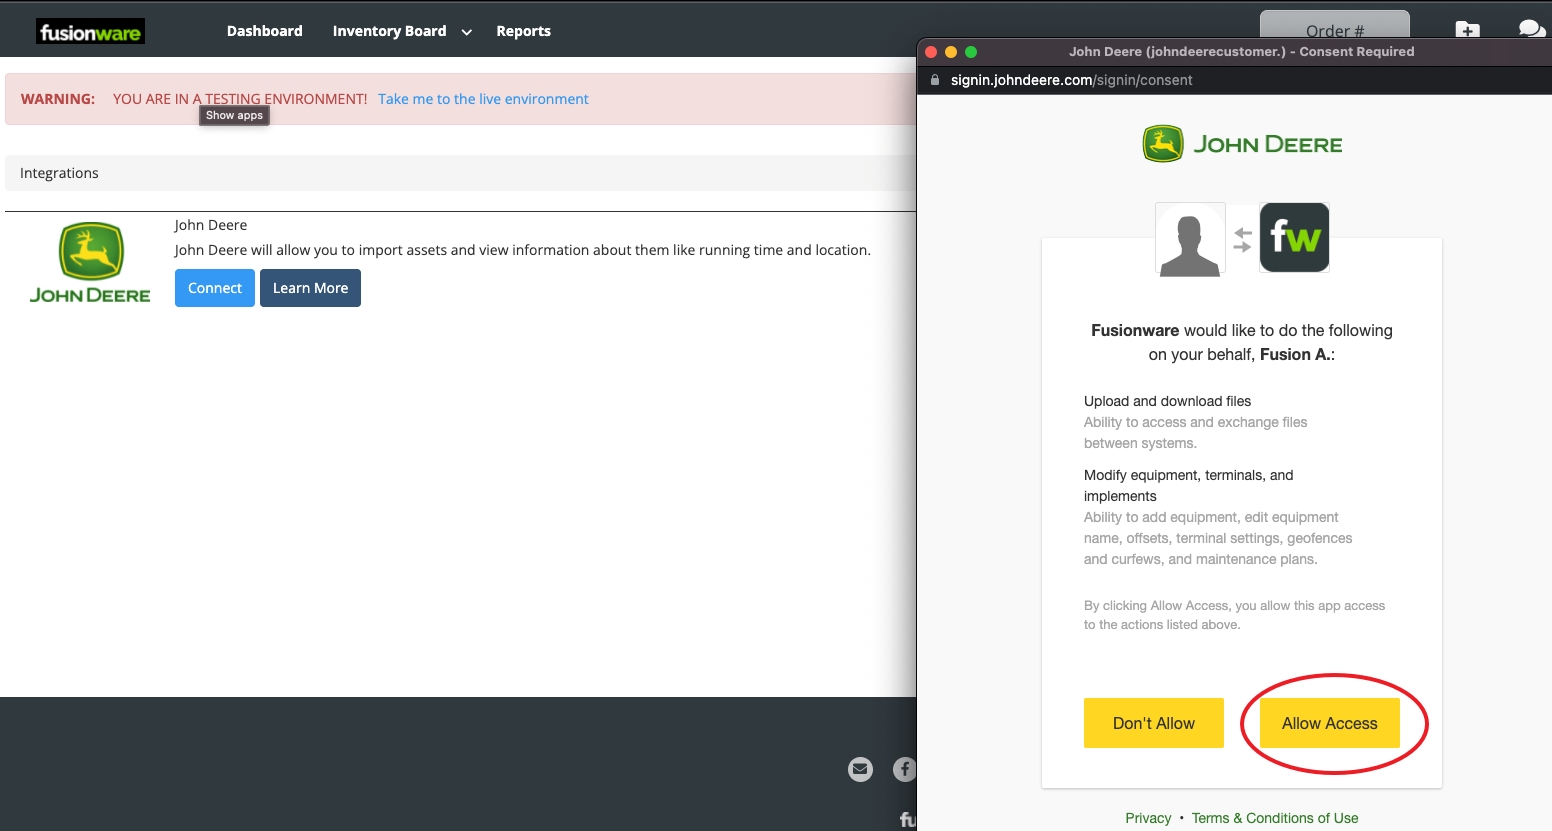Click the folder-plus icon in top bar

(1467, 30)
